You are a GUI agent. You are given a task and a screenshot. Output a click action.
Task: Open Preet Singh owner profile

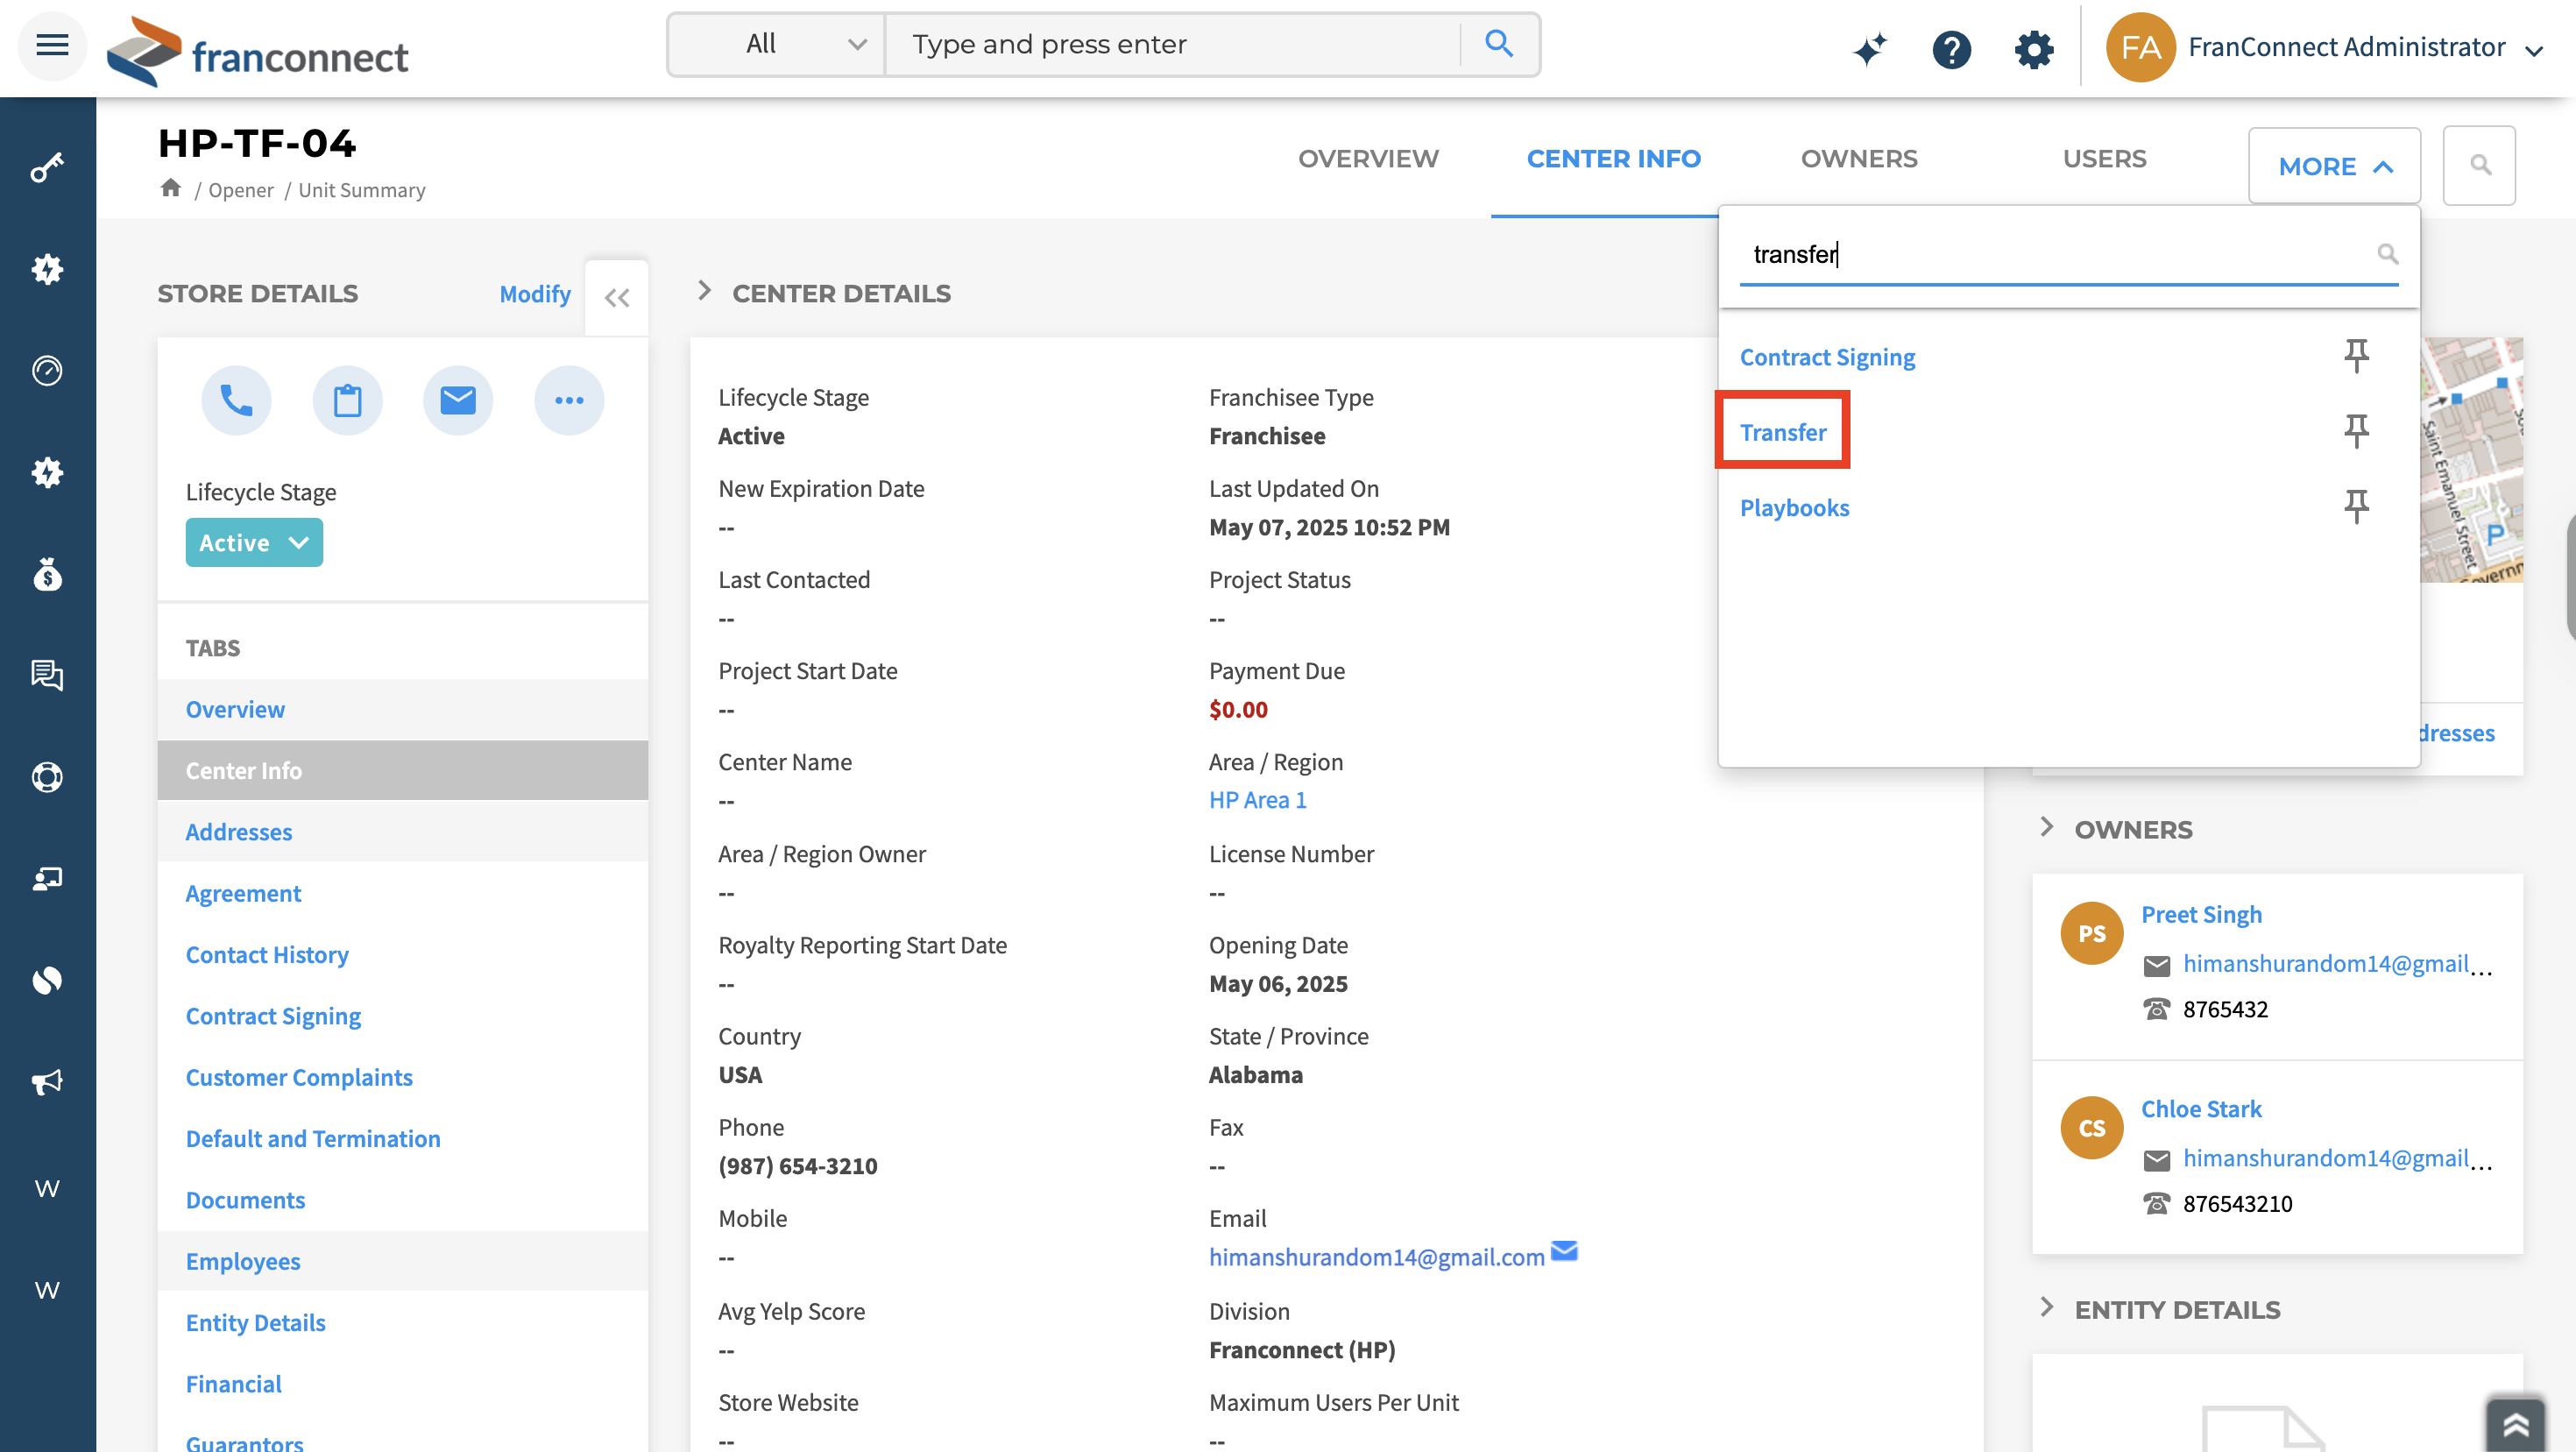tap(2200, 913)
